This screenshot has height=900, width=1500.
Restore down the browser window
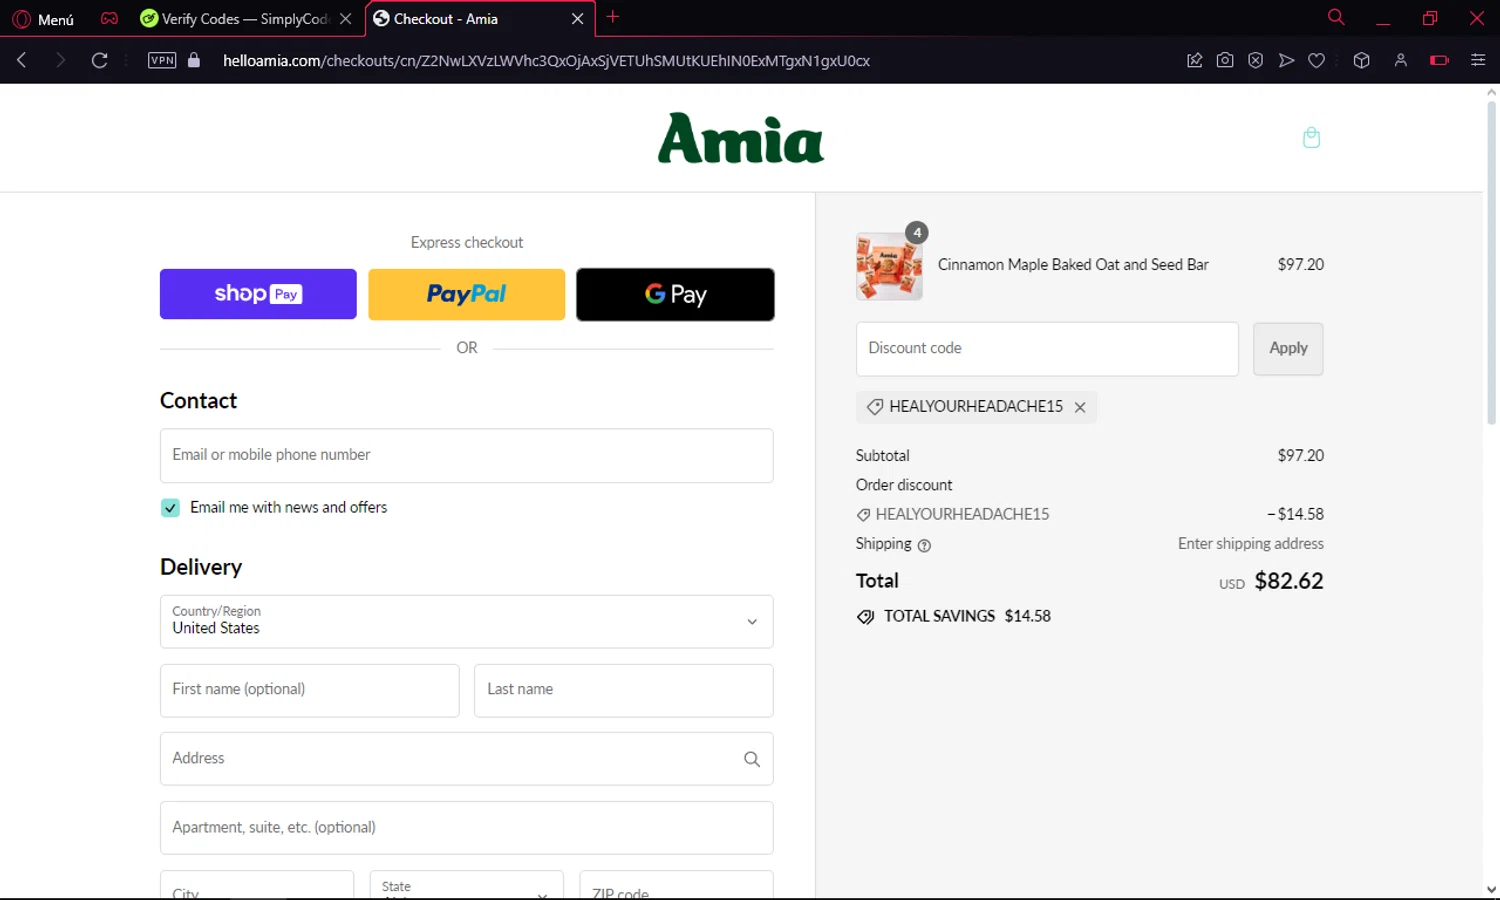pyautogui.click(x=1430, y=18)
